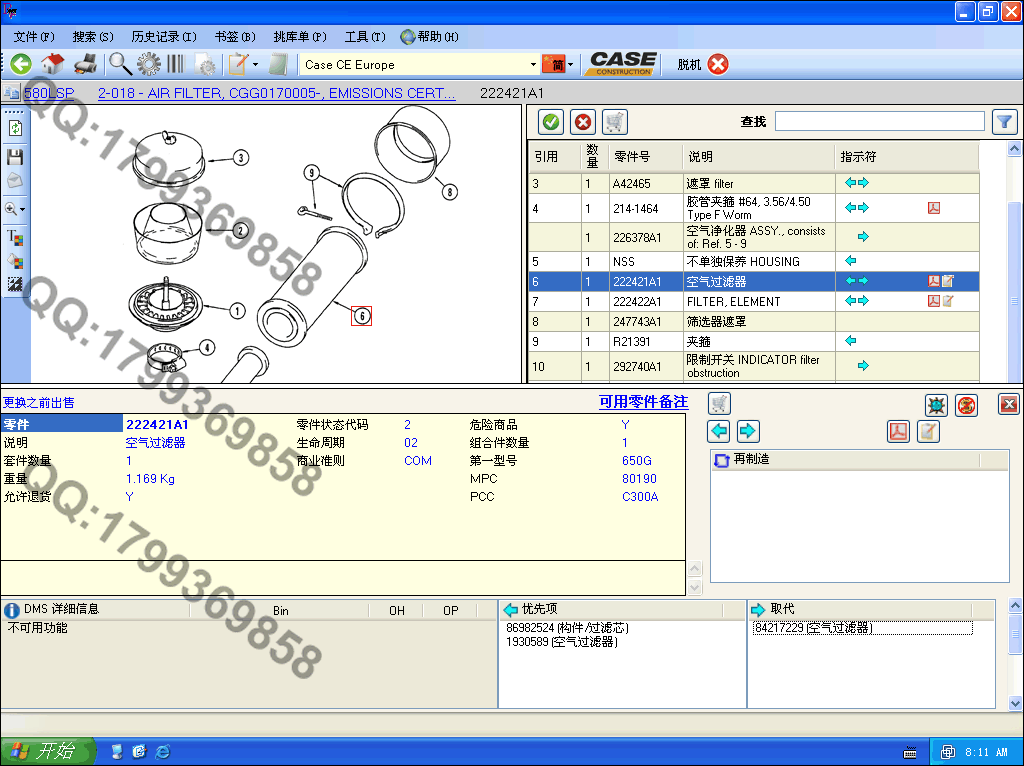Open the zoom tool dropdown arrow
The image size is (1024, 766).
(23, 210)
